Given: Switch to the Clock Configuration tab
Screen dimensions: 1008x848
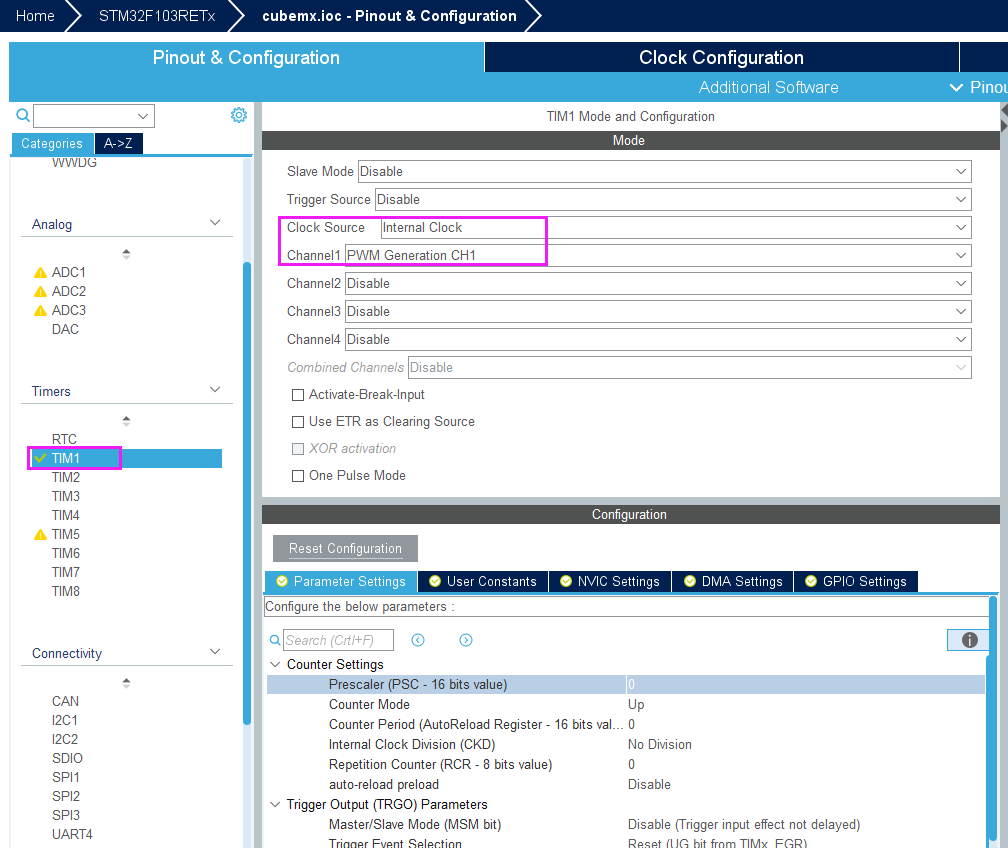Looking at the screenshot, I should (721, 58).
